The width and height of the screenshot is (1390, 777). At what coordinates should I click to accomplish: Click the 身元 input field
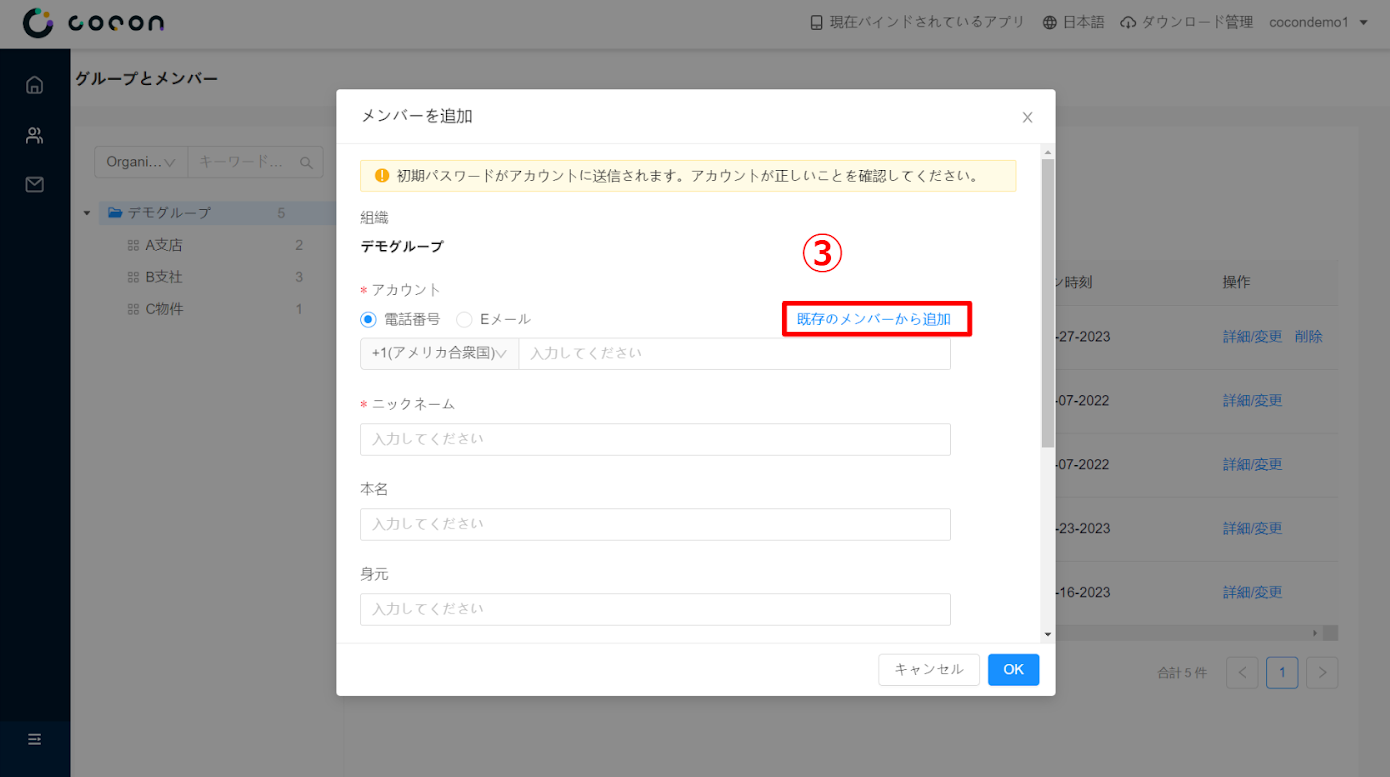(x=655, y=609)
